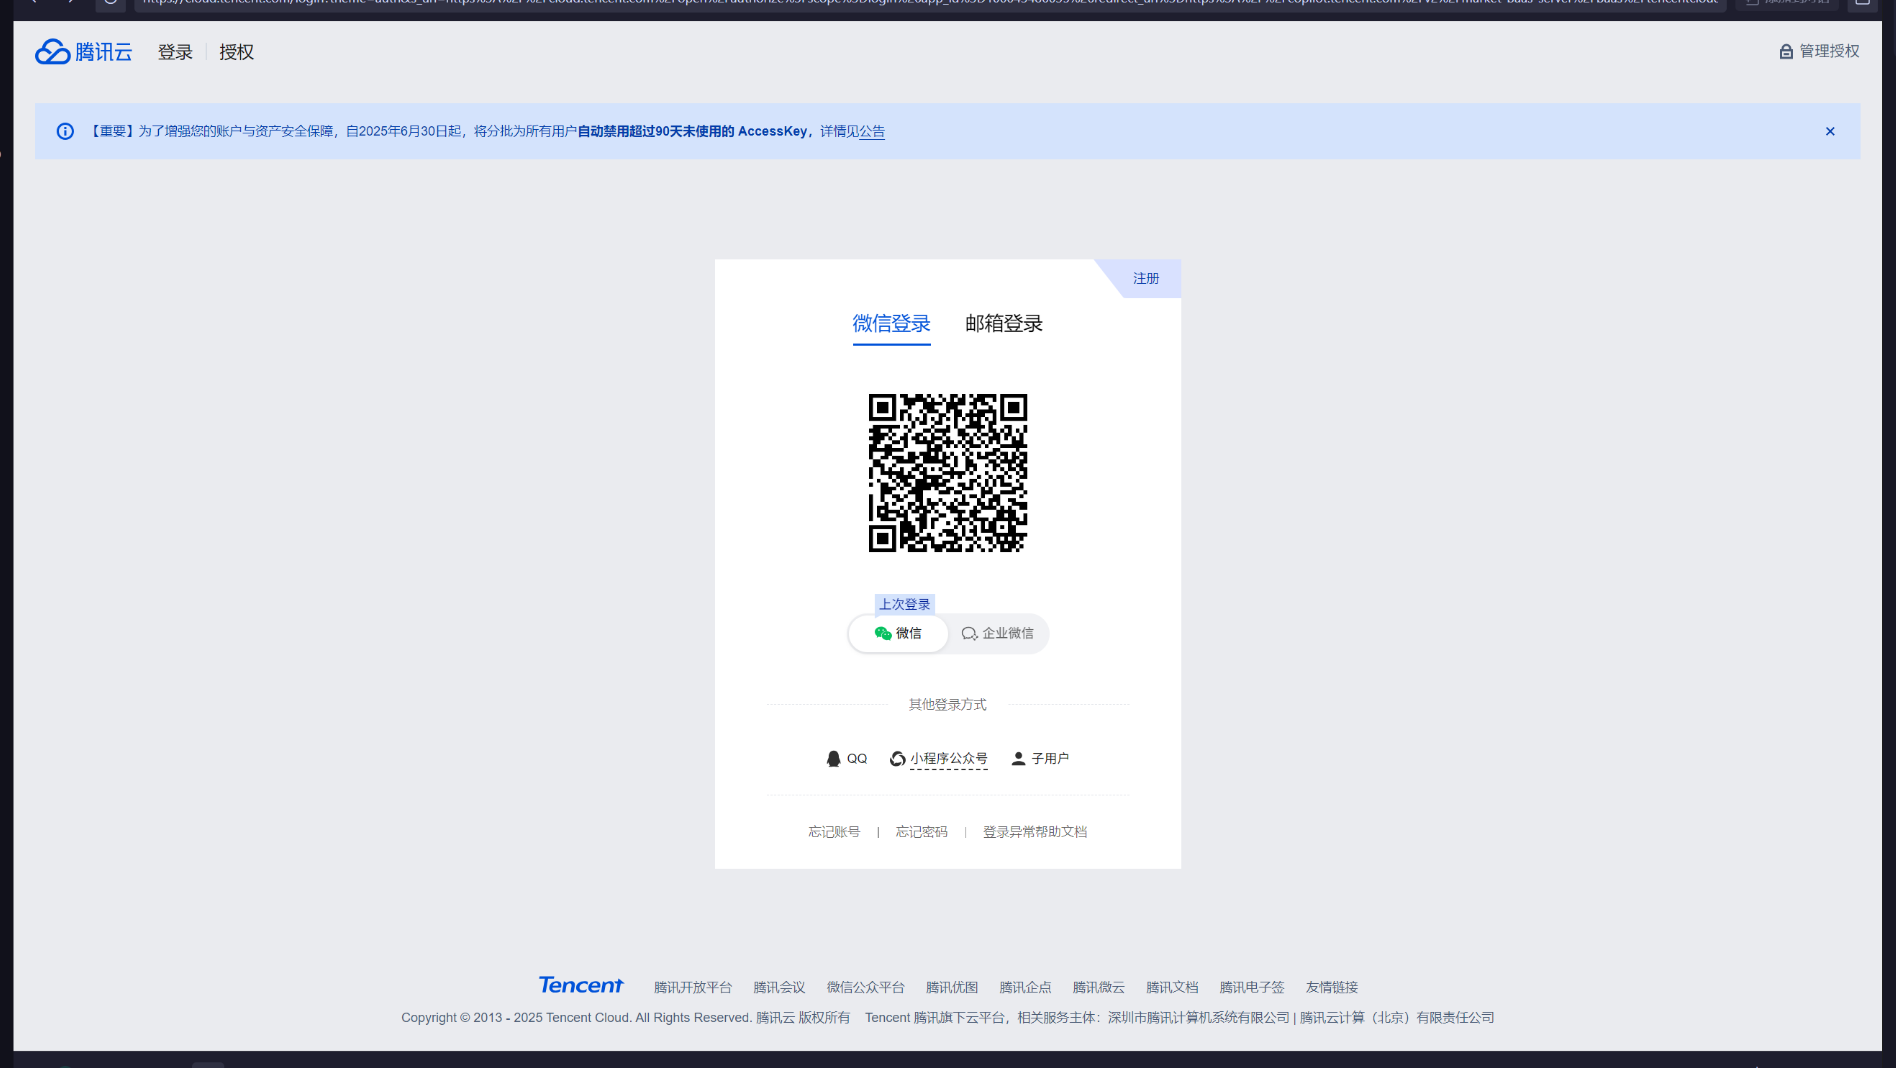
Task: Click the 上次登录 badge
Action: pos(905,604)
